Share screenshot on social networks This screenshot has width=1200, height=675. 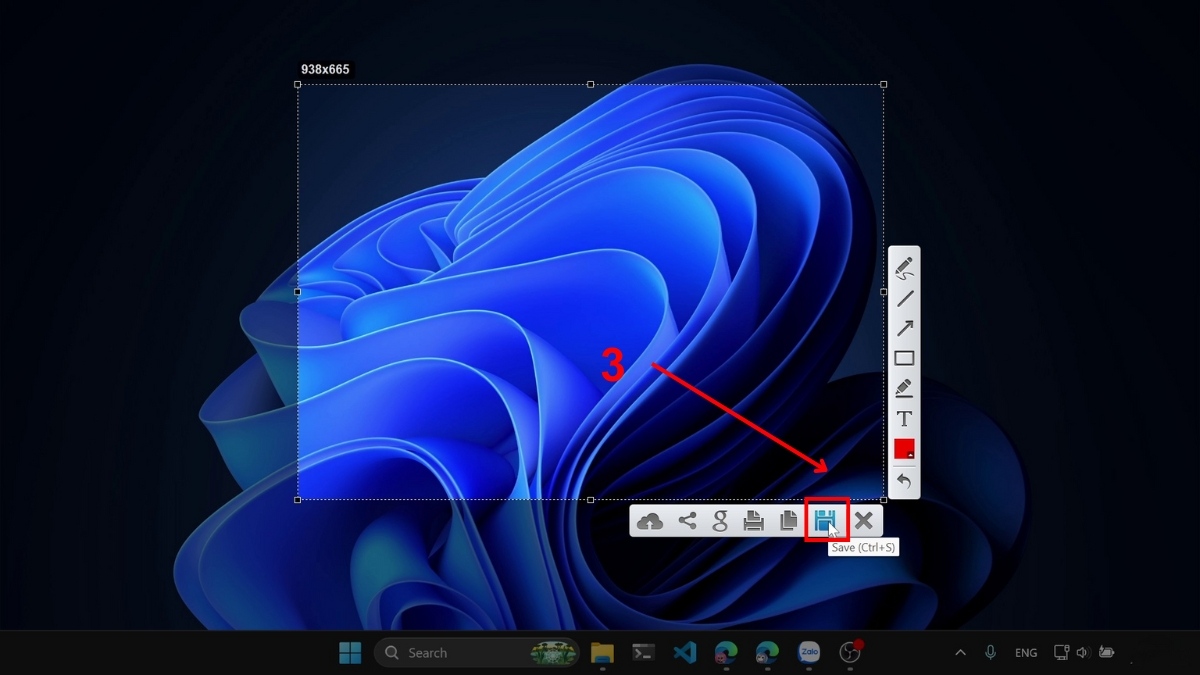pos(687,521)
